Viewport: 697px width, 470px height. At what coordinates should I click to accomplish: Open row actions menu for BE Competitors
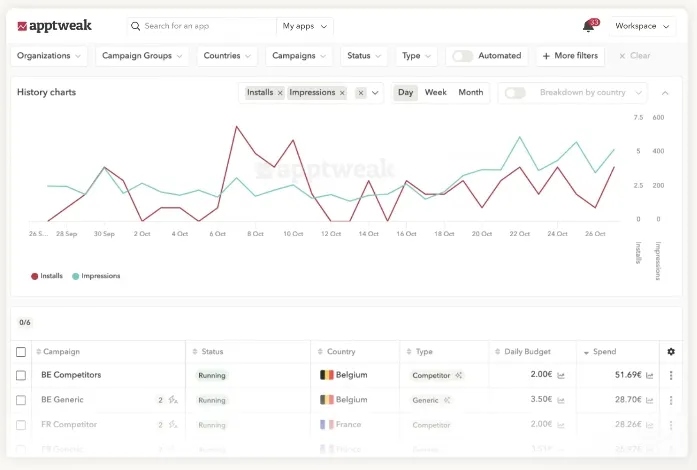click(671, 375)
